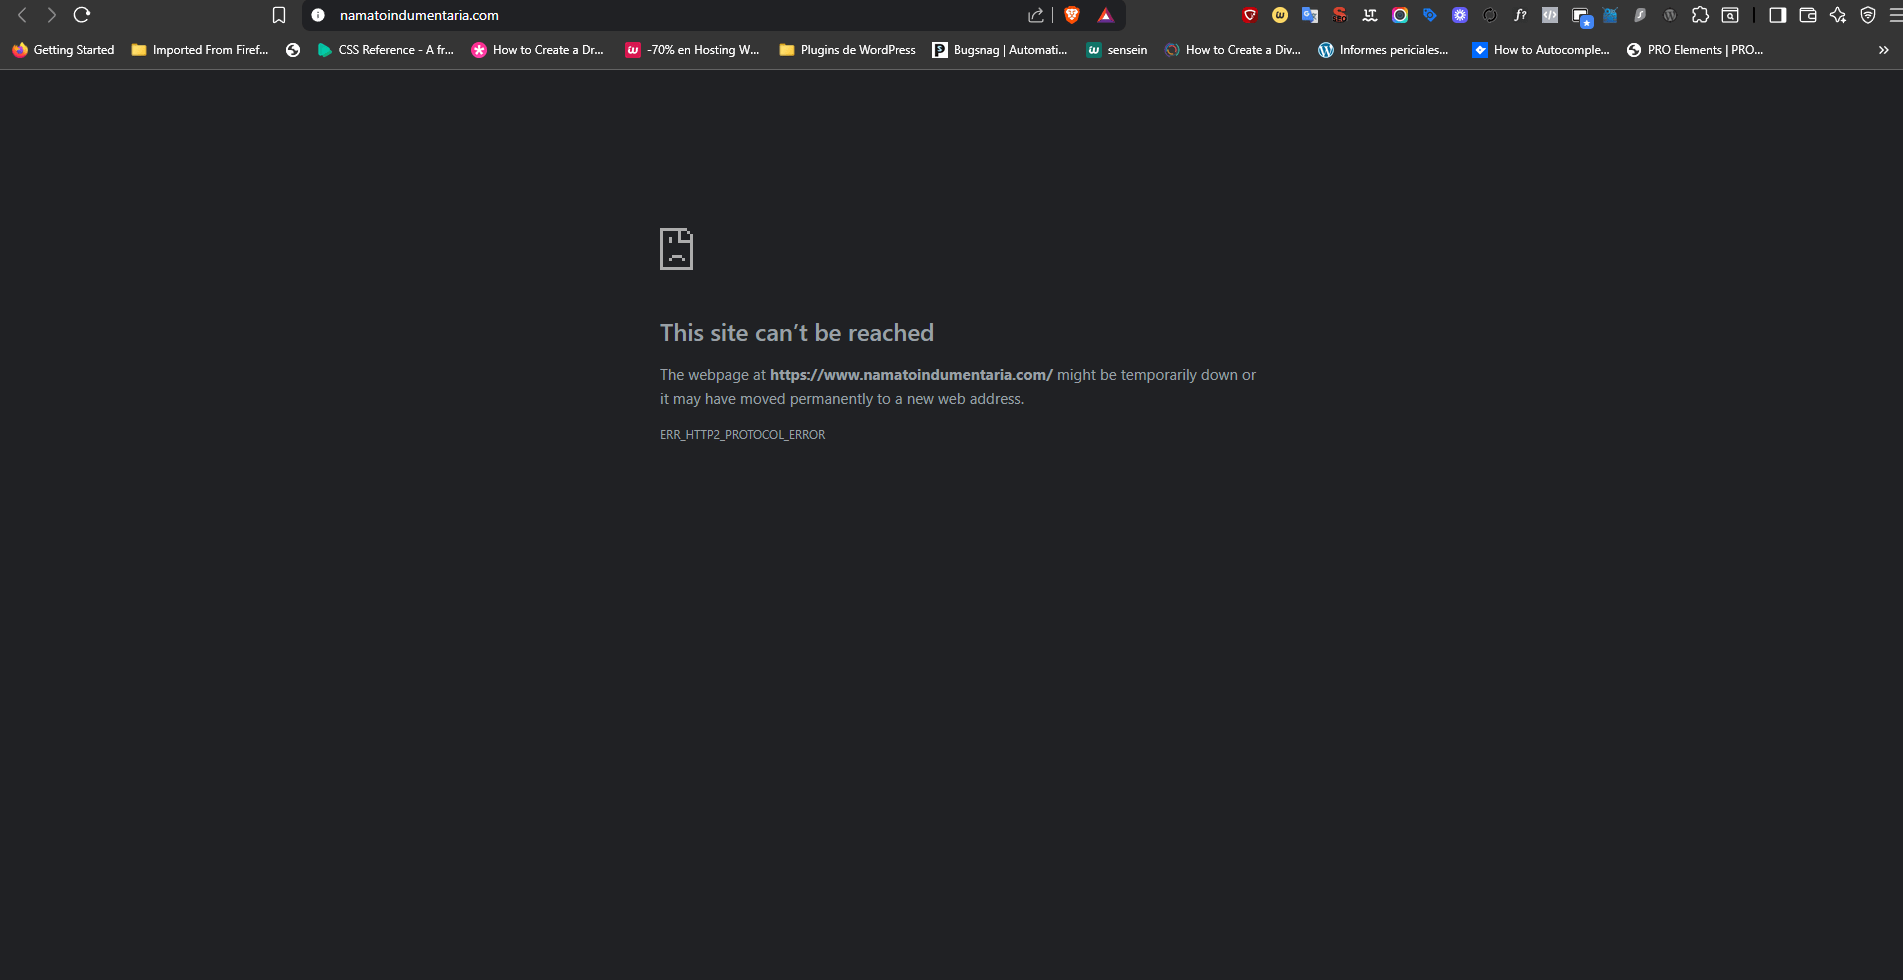
Task: Open Brave Wallet icon
Action: (x=1808, y=15)
